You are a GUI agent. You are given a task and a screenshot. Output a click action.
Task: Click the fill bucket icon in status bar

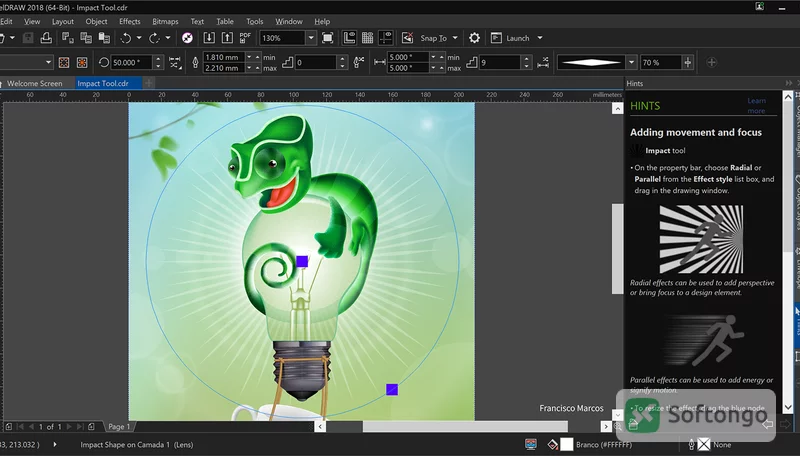point(553,445)
